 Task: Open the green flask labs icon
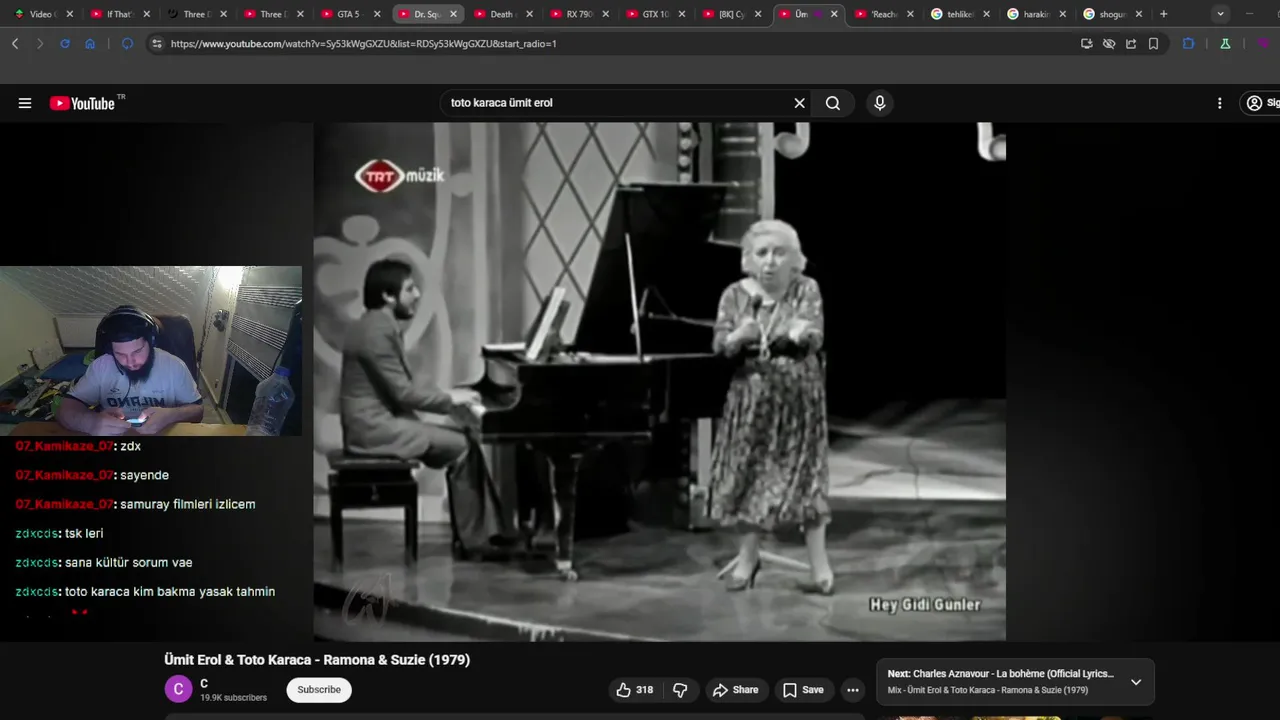point(1225,44)
